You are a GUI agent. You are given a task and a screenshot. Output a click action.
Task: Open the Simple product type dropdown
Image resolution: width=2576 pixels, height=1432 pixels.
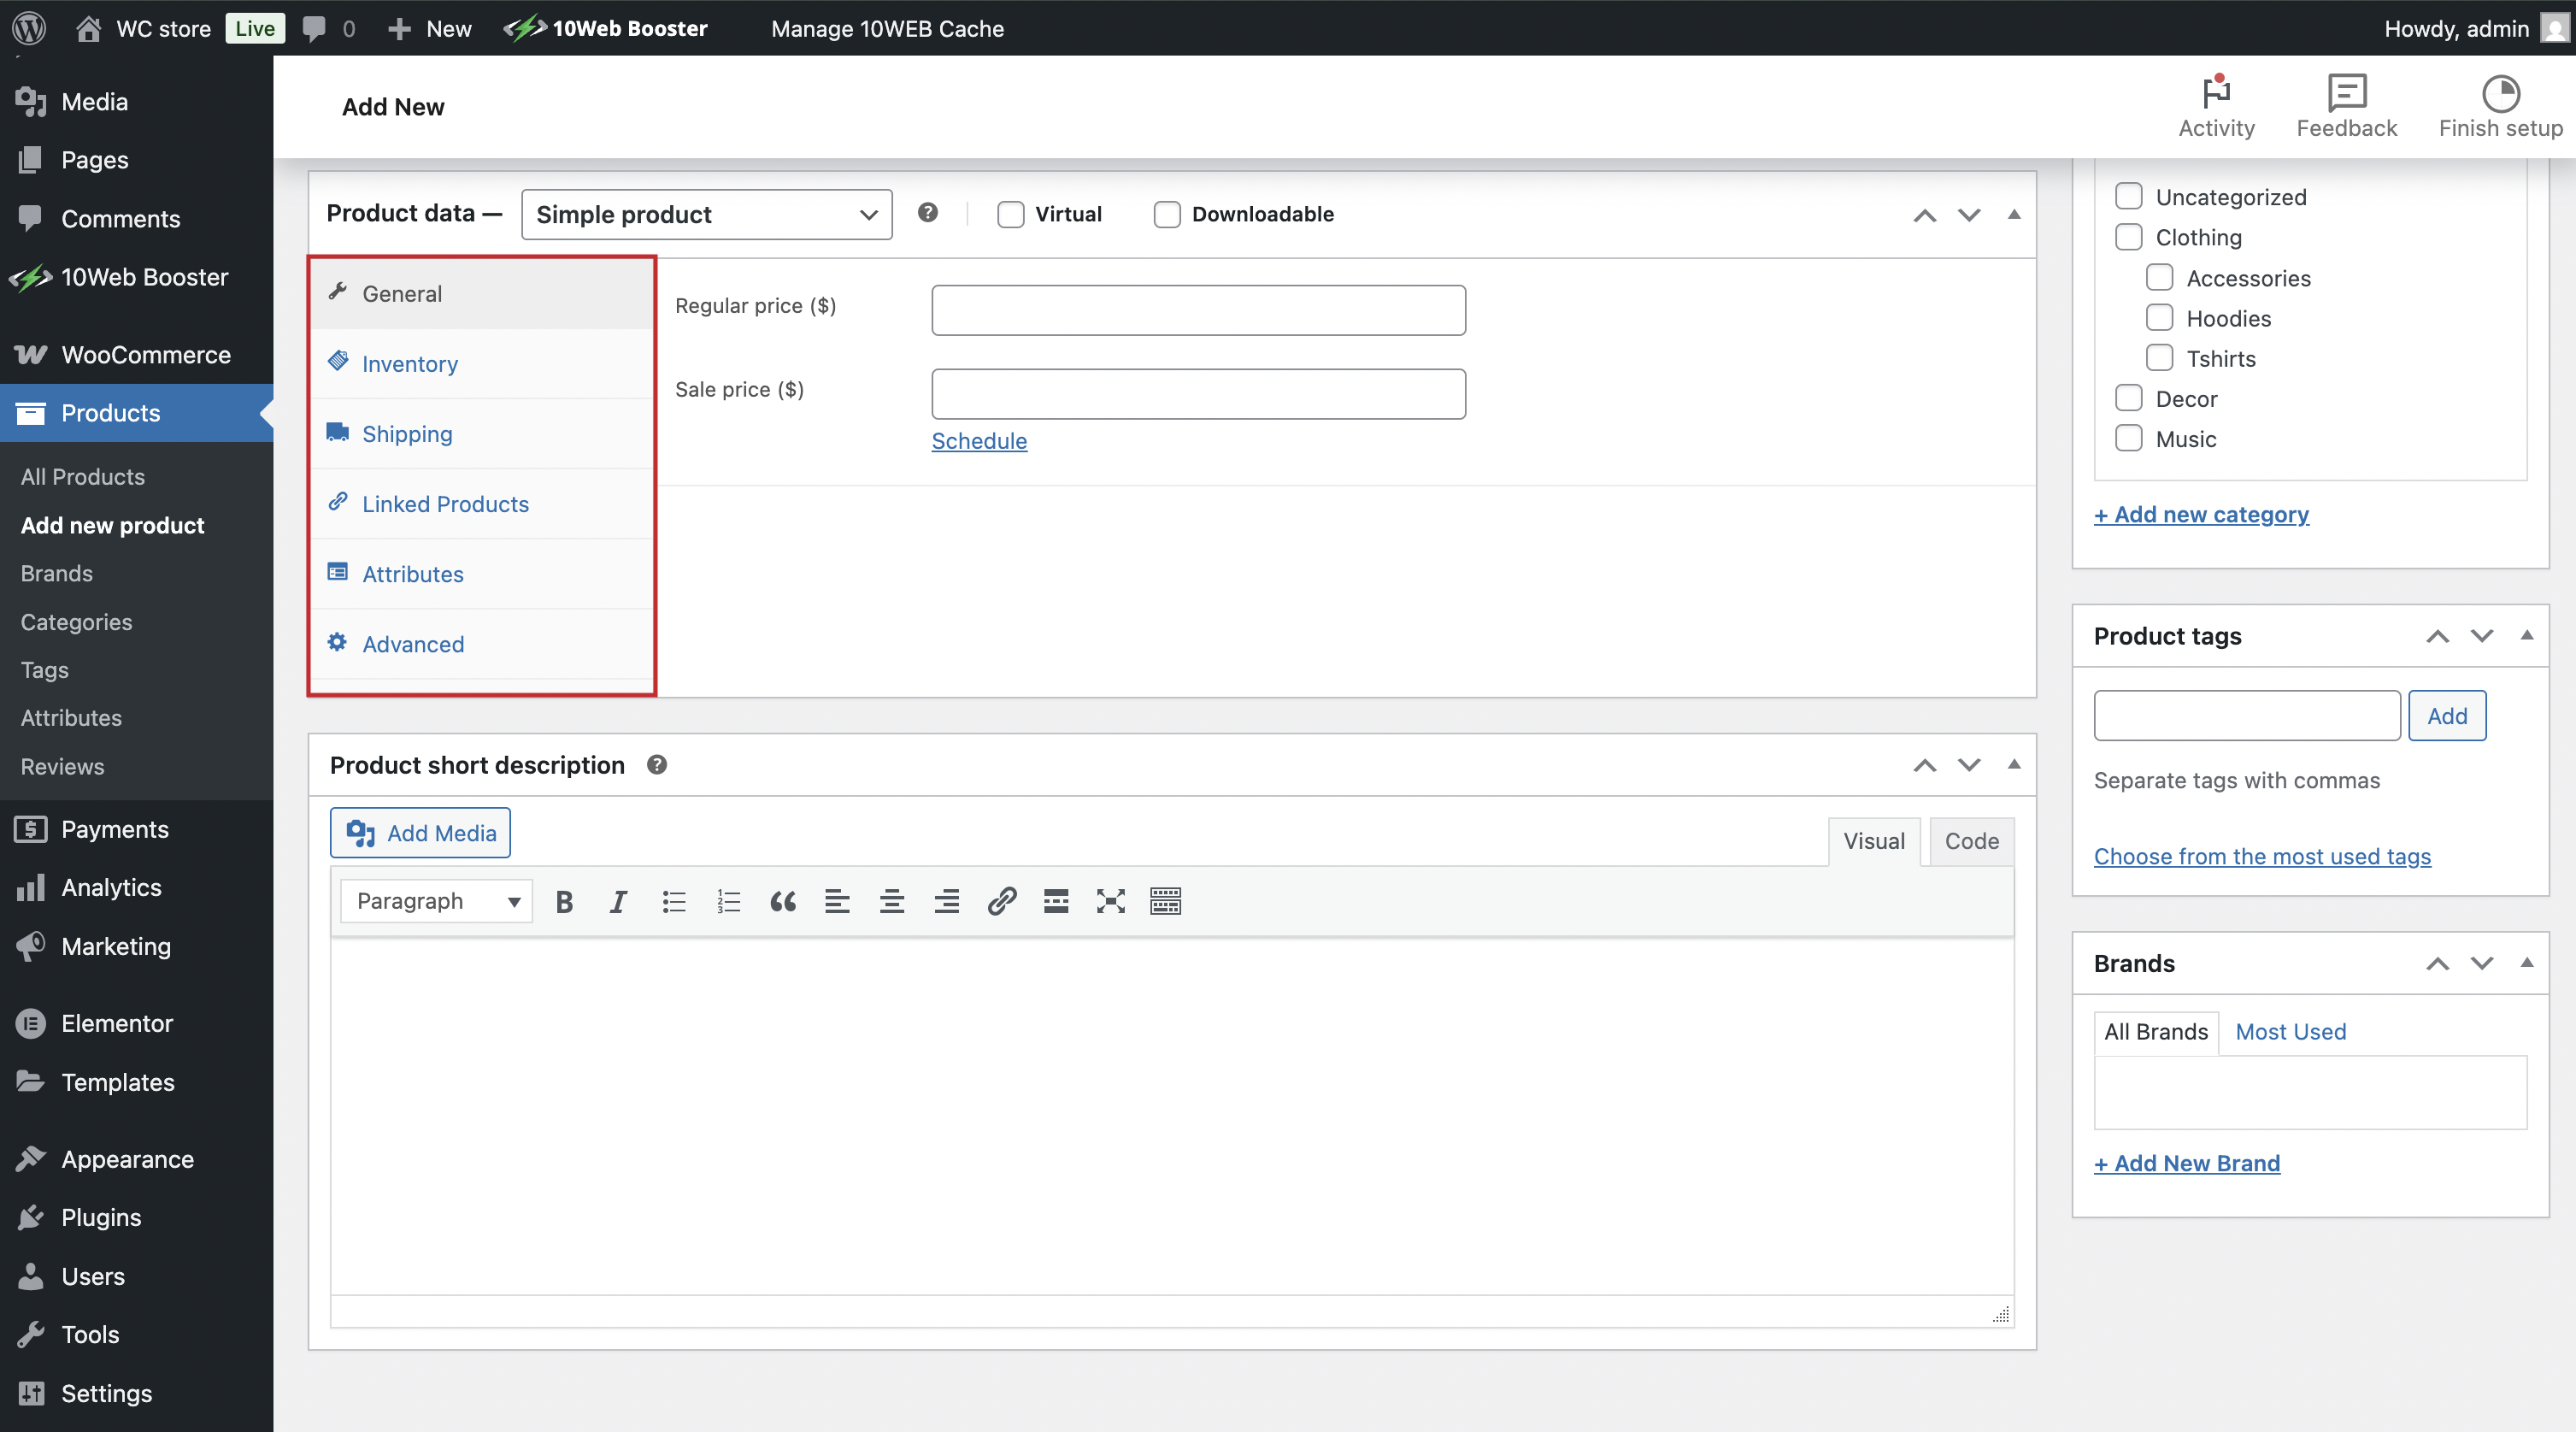click(706, 214)
